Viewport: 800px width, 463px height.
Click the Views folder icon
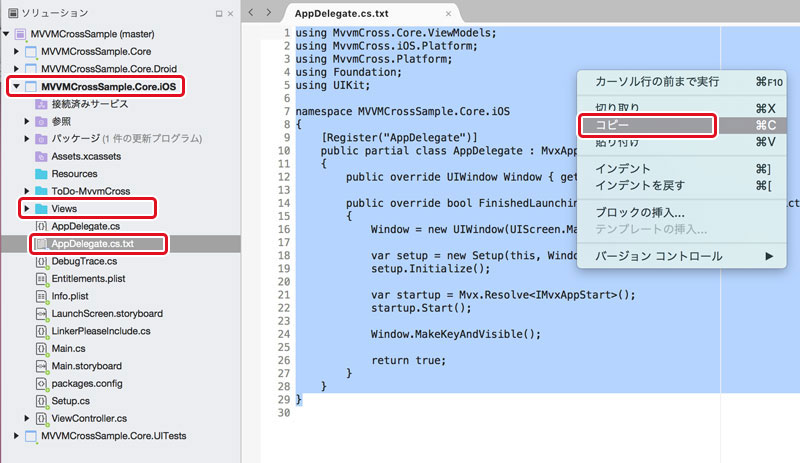point(41,209)
